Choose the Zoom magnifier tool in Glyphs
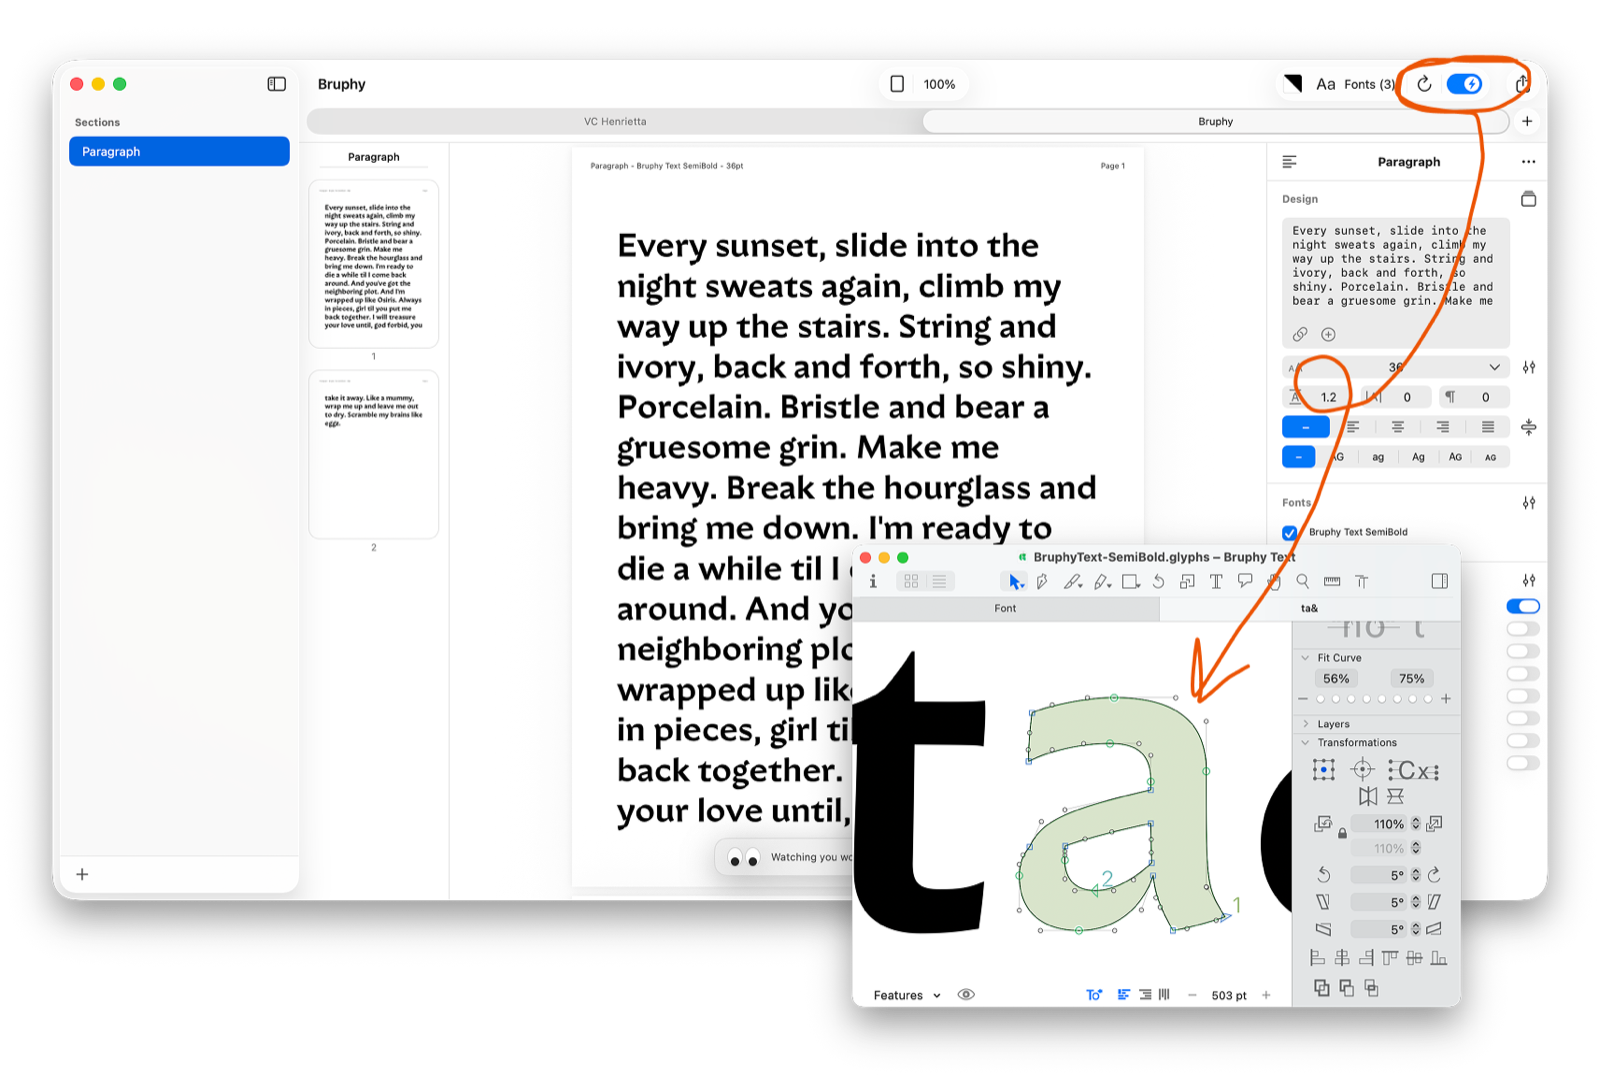The height and width of the screenshot is (1076, 1600). tap(1302, 581)
